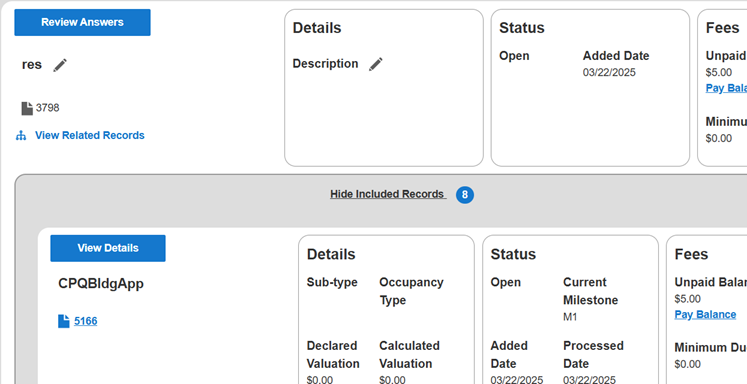The height and width of the screenshot is (384, 747).
Task: Click the Description label in Details card
Action: [x=325, y=64]
